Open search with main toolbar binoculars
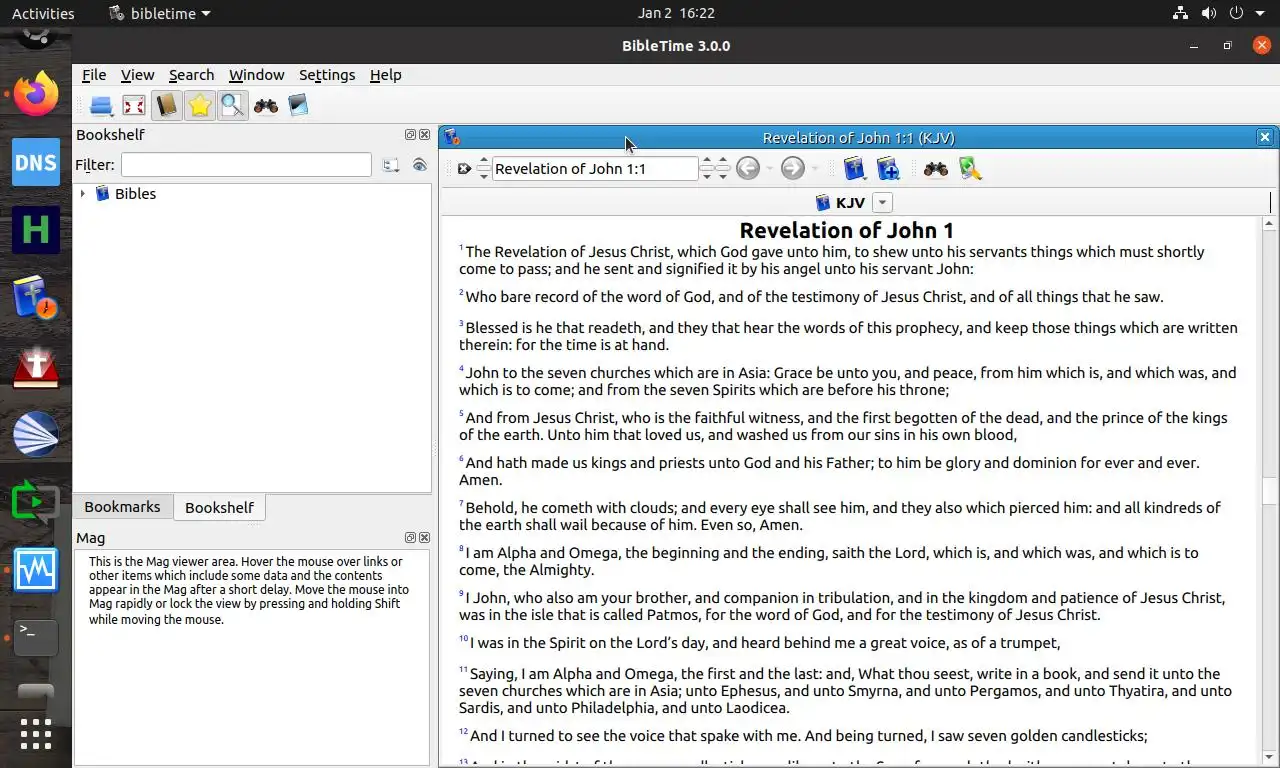 265,105
